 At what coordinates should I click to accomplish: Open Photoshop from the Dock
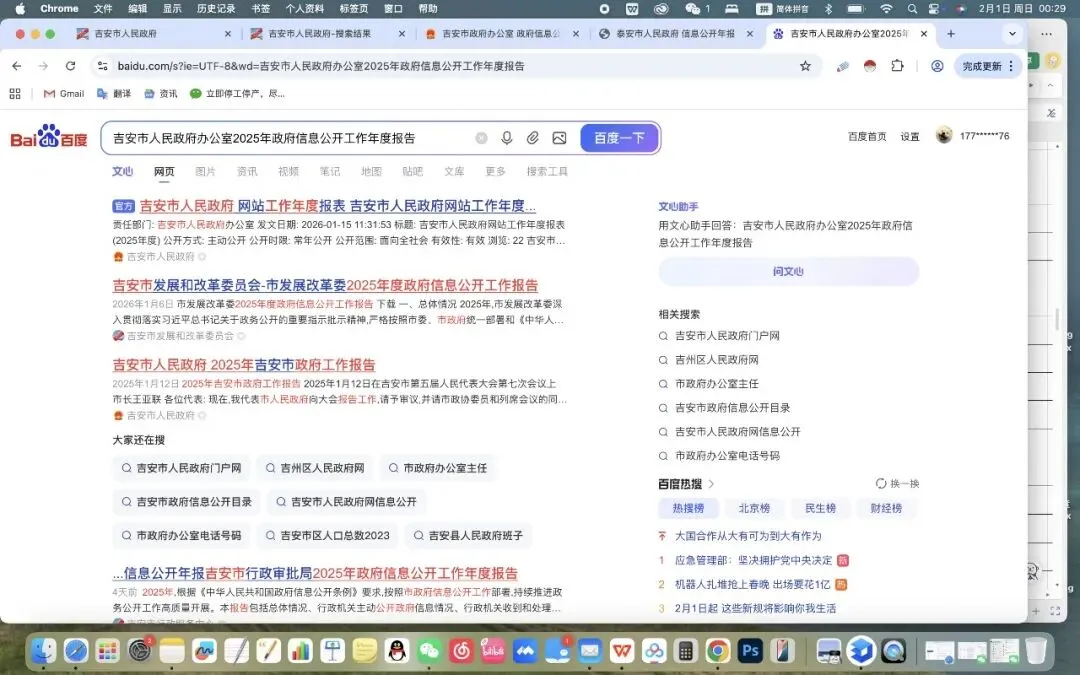click(750, 650)
